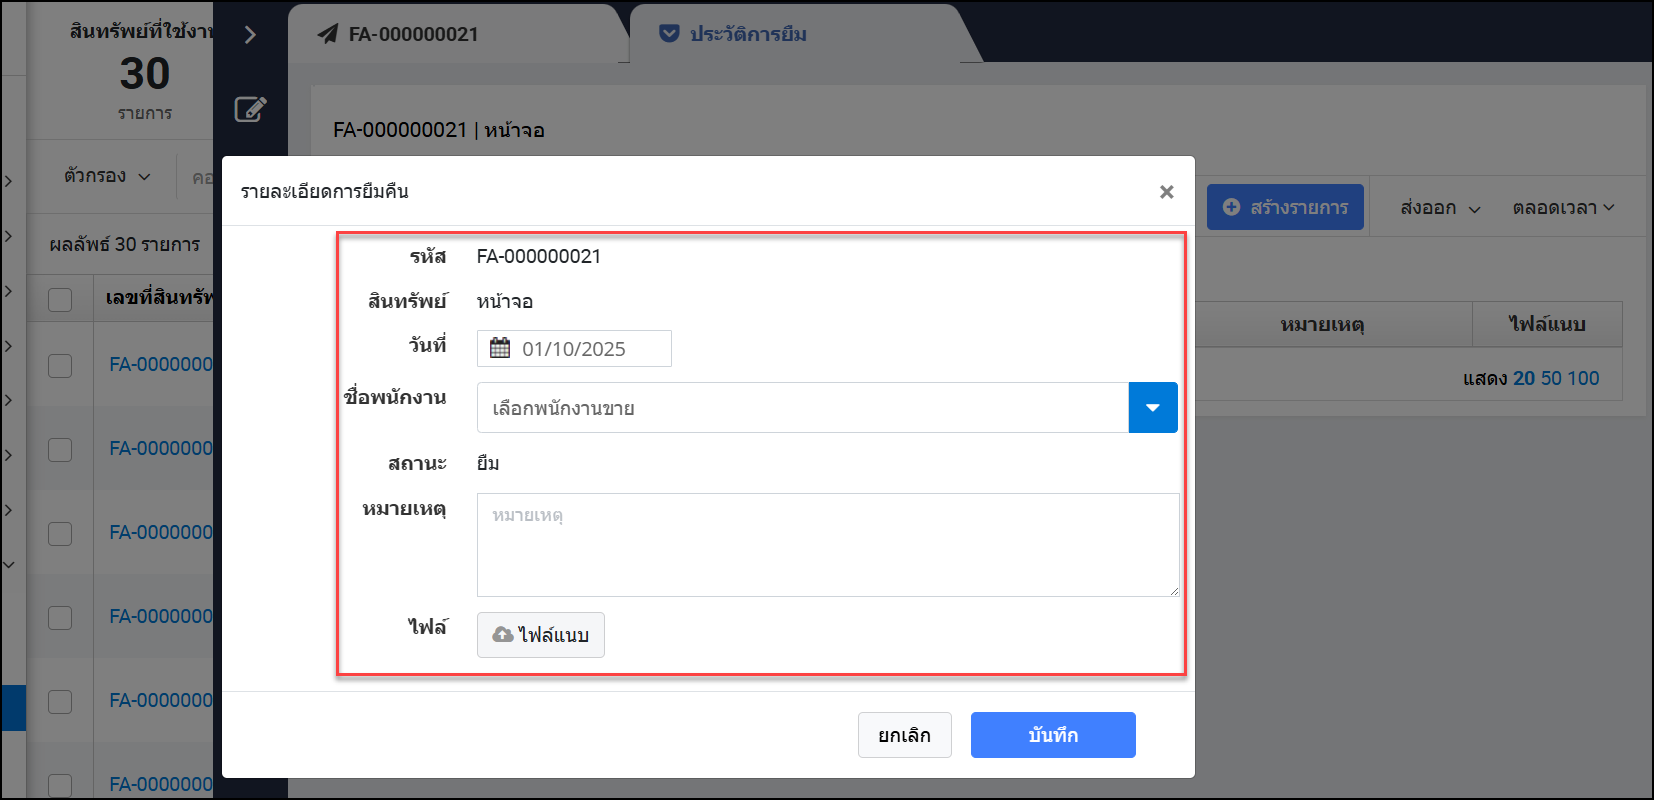Switch to the ประวัติการยืม tab
The width and height of the screenshot is (1654, 800).
click(748, 34)
